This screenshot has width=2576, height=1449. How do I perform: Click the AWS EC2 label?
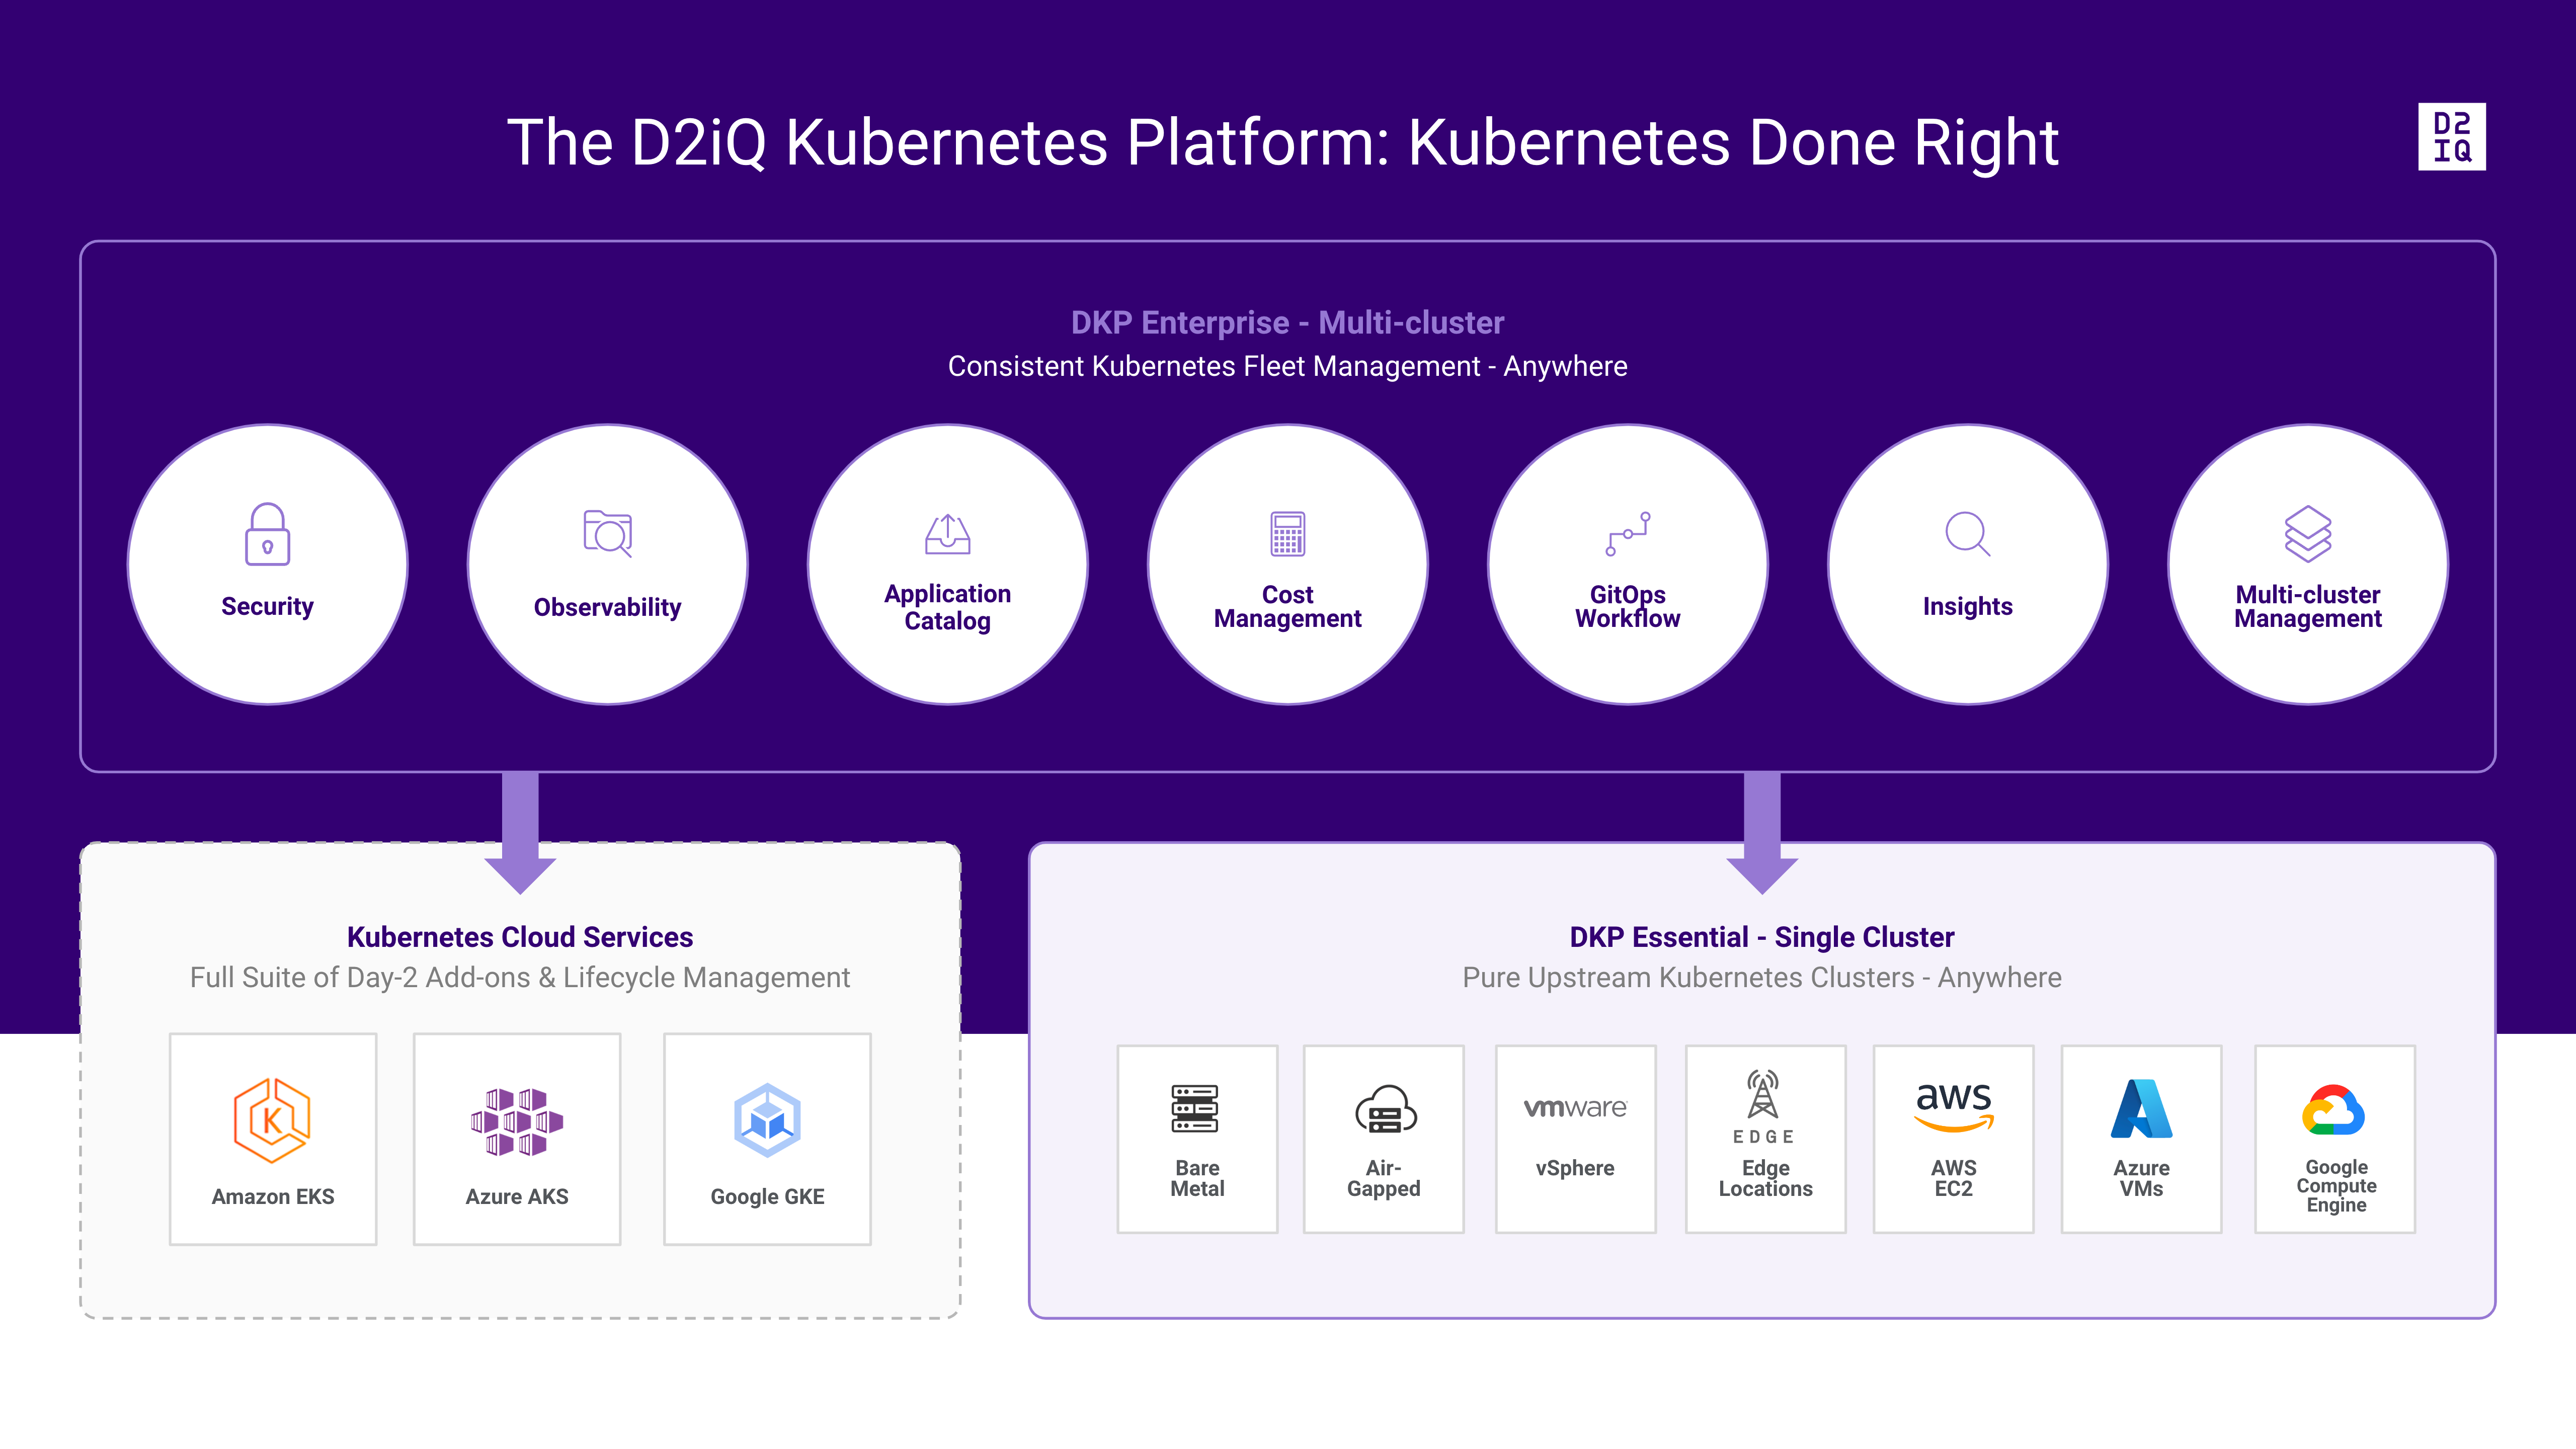1953,1178
